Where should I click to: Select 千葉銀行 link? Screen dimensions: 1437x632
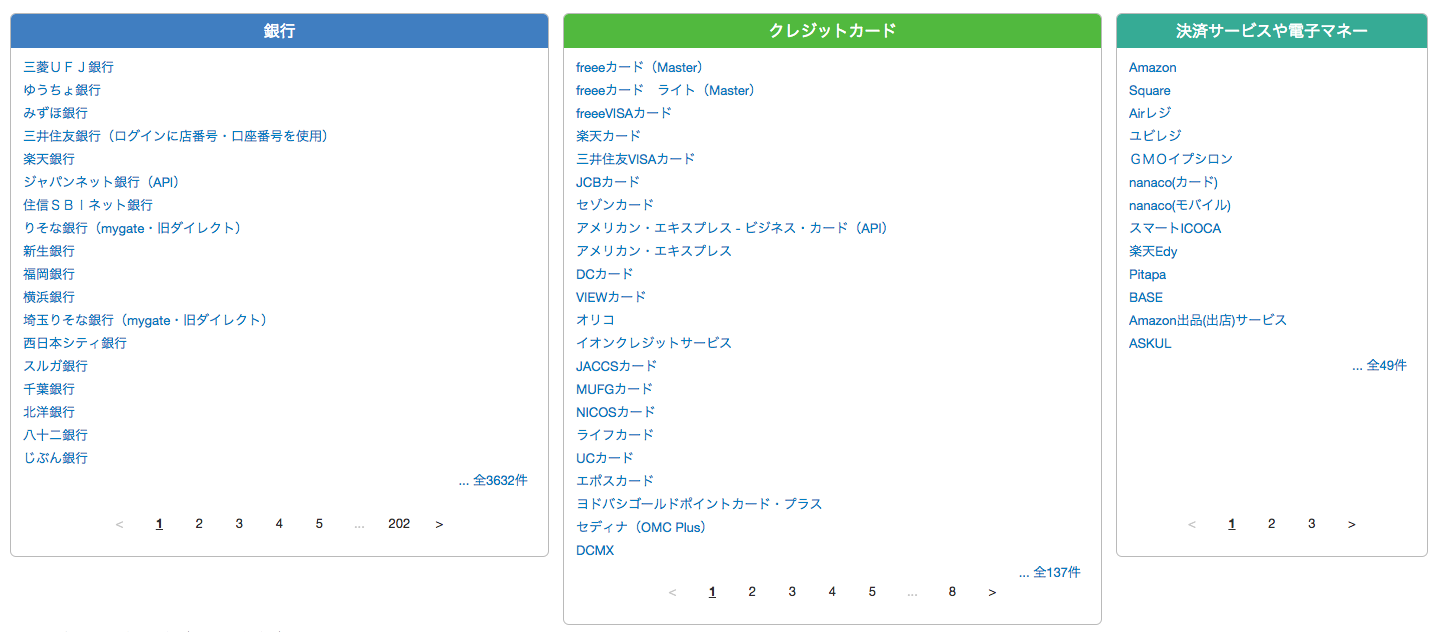tap(49, 389)
